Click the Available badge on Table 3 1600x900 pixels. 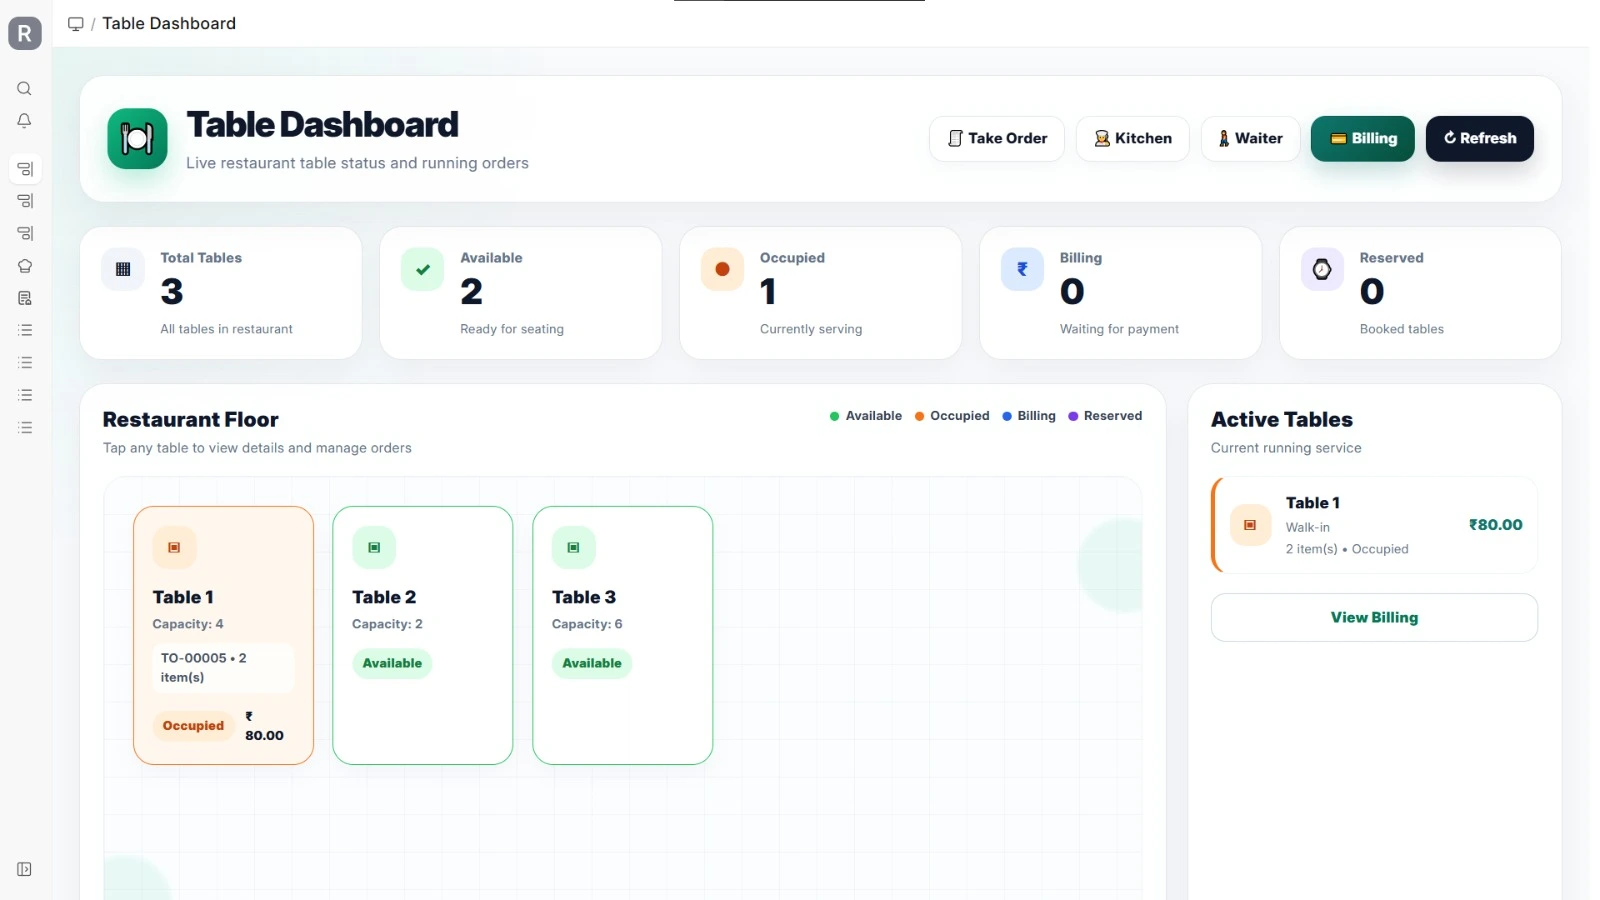592,663
